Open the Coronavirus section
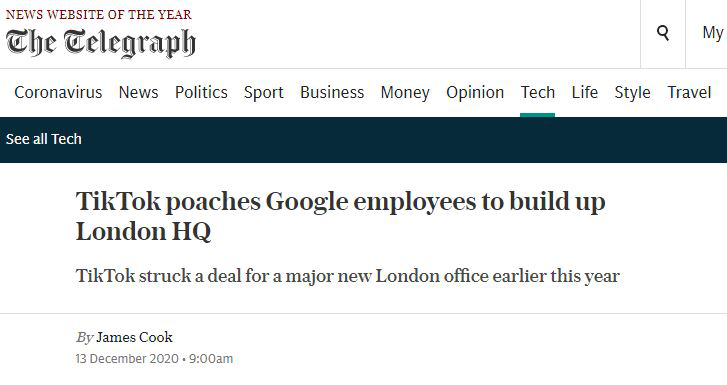This screenshot has width=727, height=385. point(58,92)
